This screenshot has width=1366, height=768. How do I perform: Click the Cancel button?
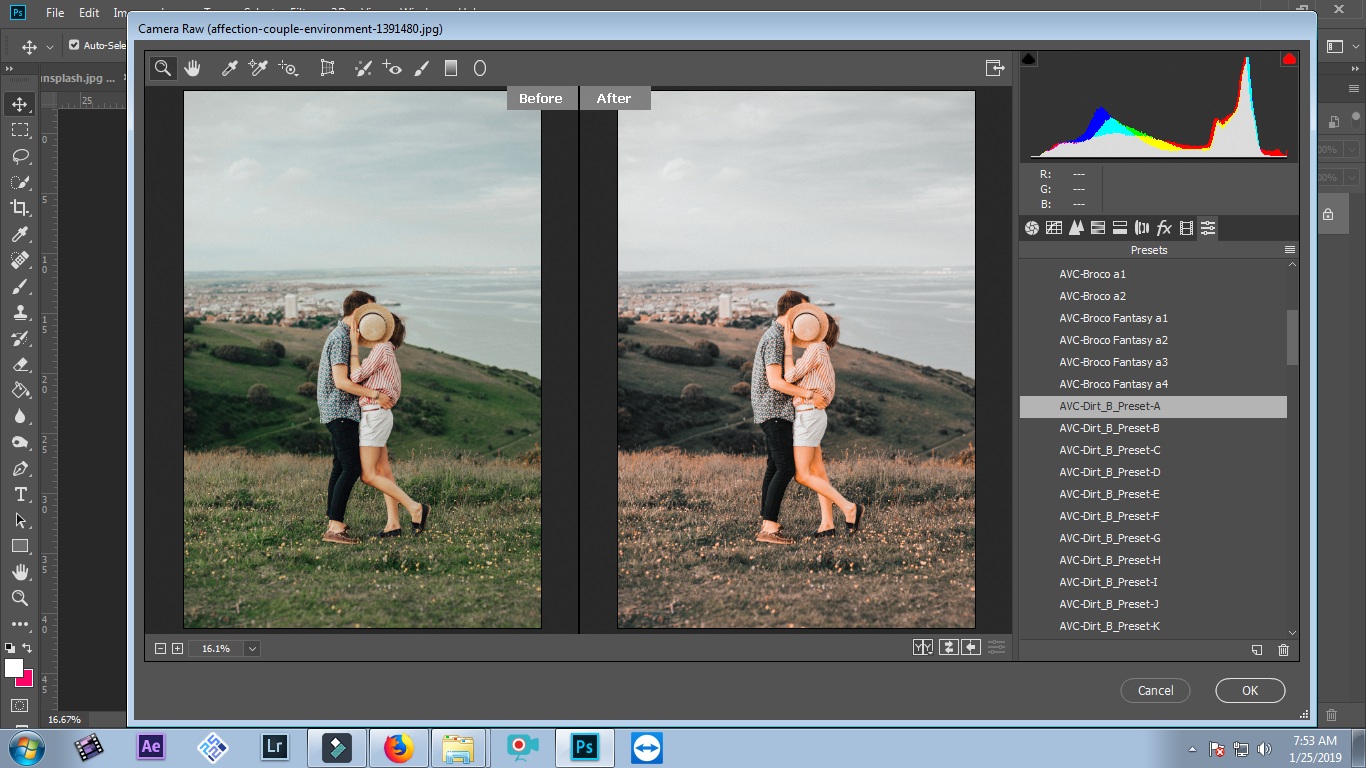tap(1155, 690)
